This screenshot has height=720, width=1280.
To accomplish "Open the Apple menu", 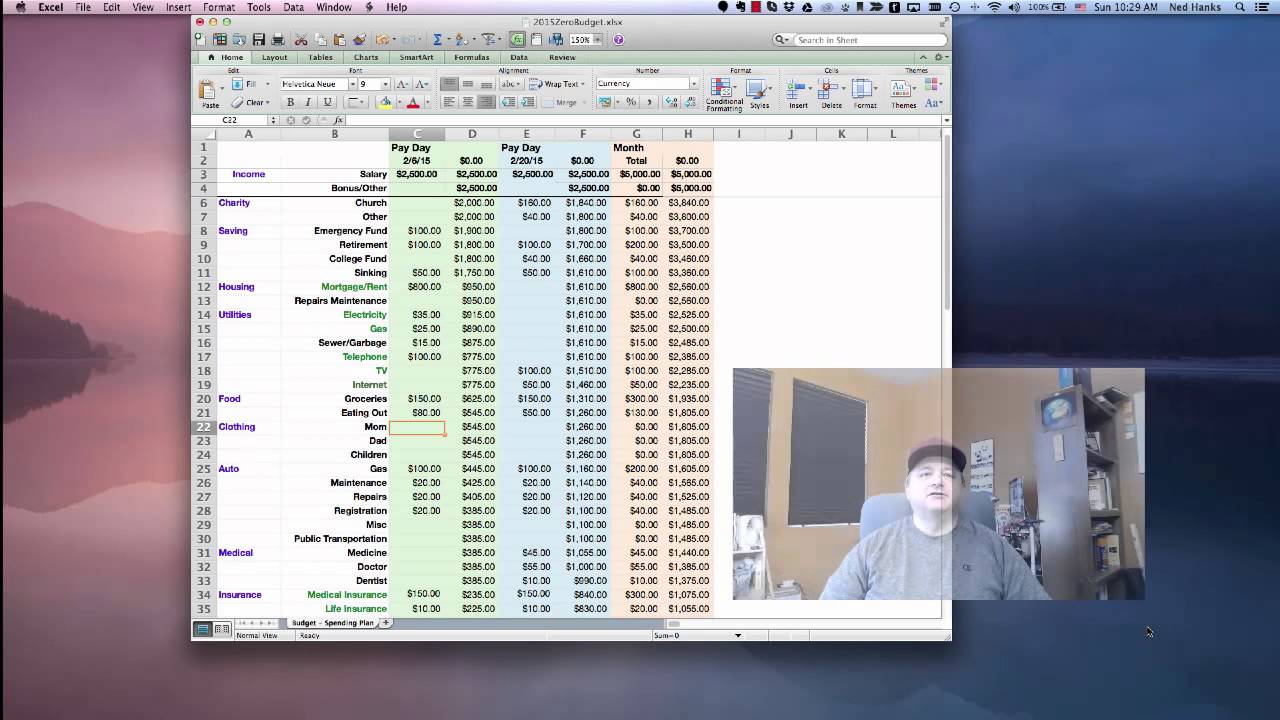I will 20,7.
